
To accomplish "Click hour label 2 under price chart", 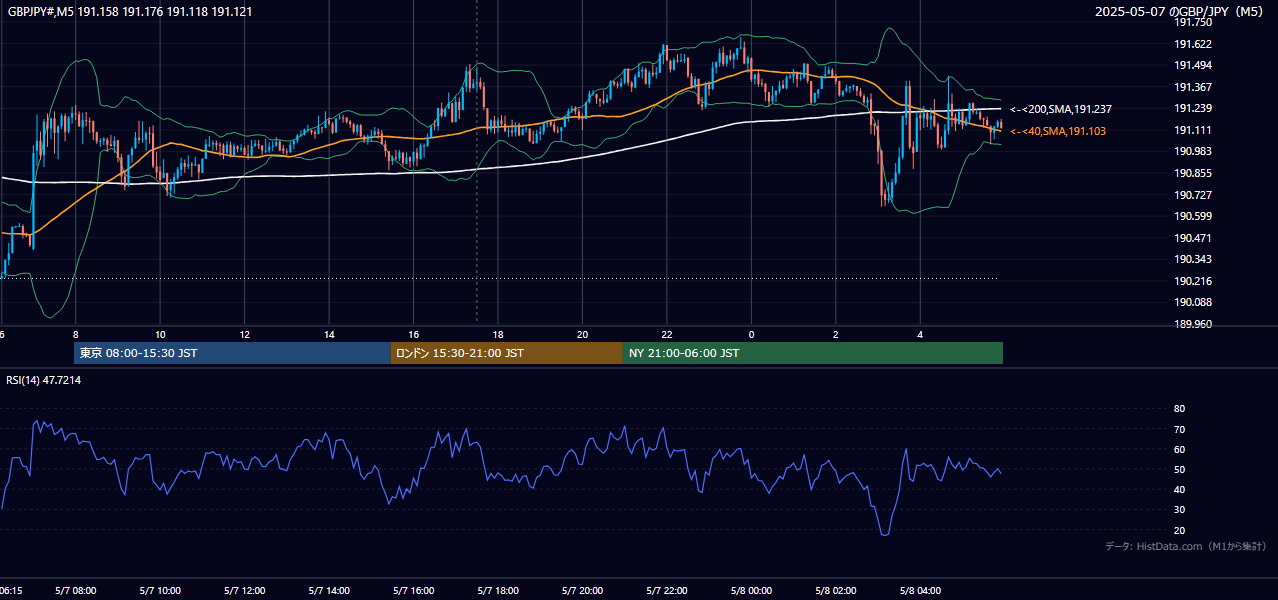I will coord(836,335).
